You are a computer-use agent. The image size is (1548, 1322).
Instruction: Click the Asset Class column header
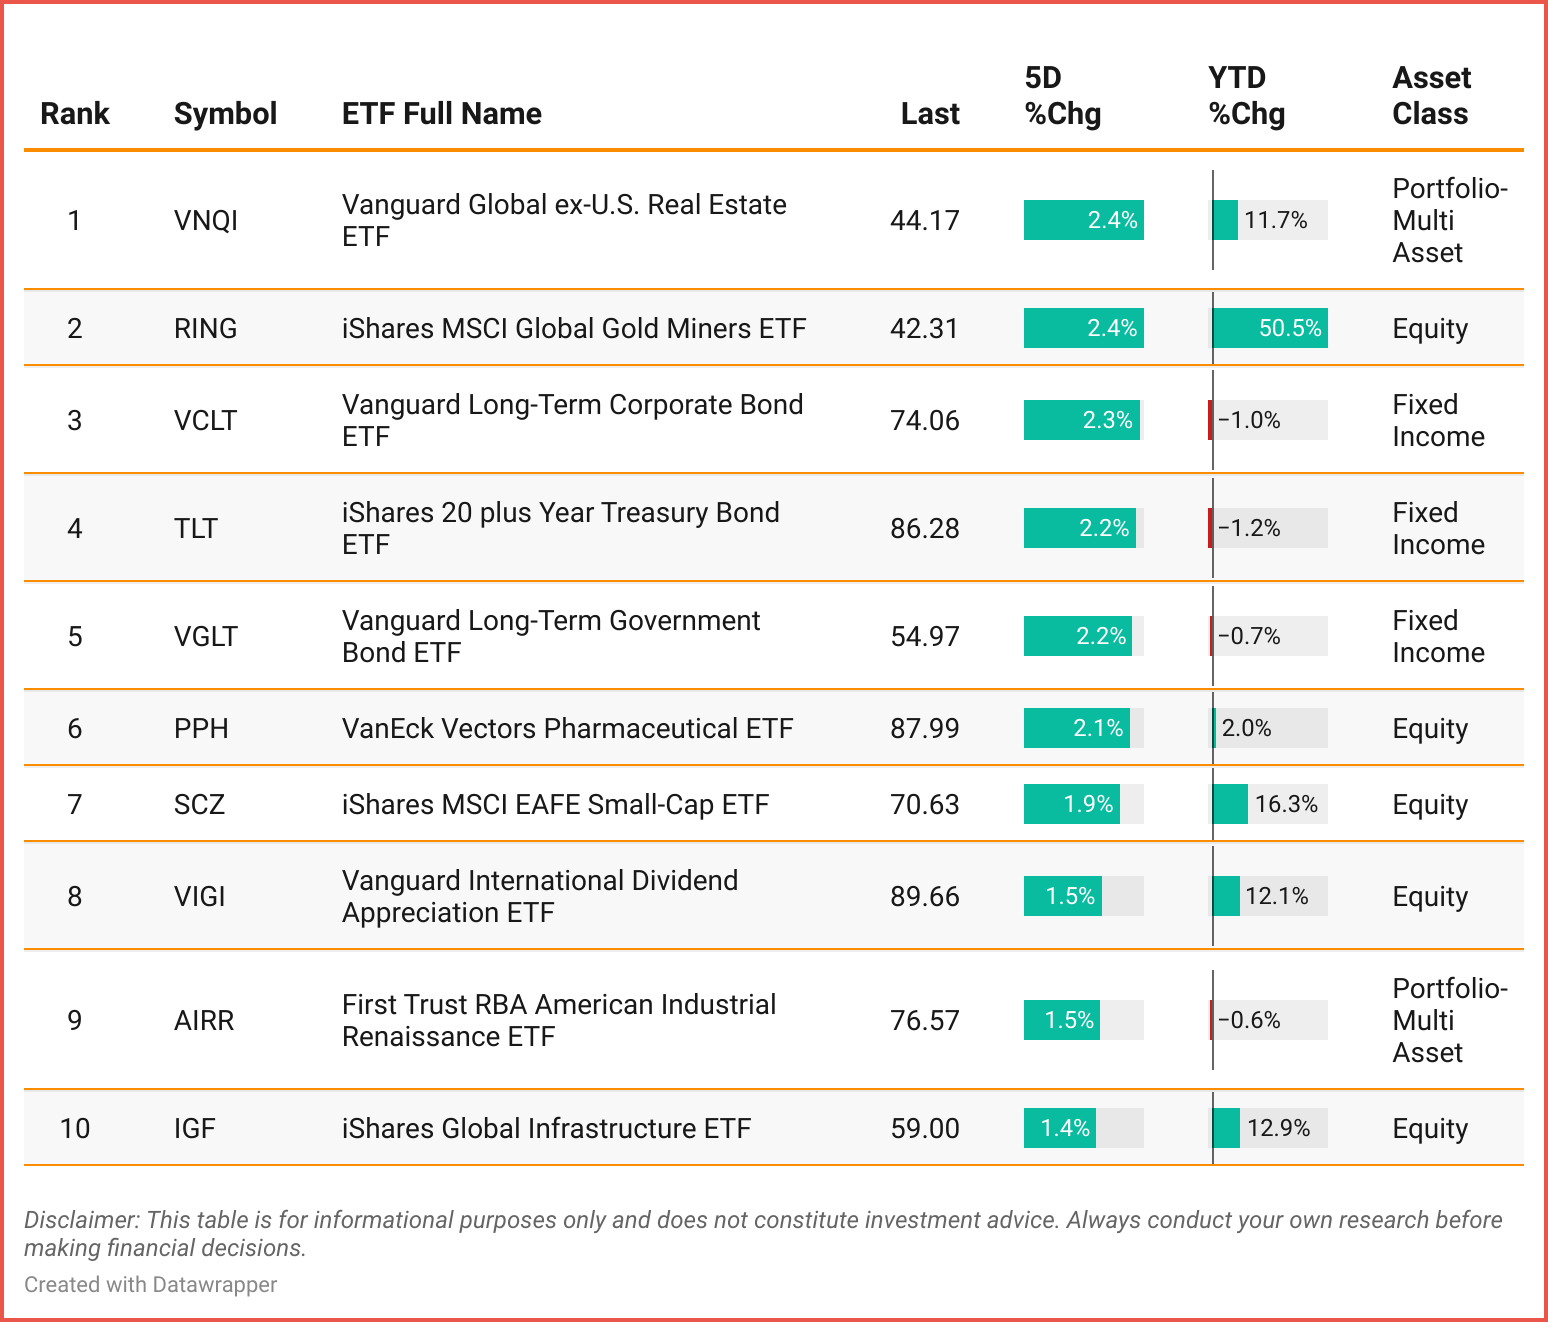(1431, 96)
